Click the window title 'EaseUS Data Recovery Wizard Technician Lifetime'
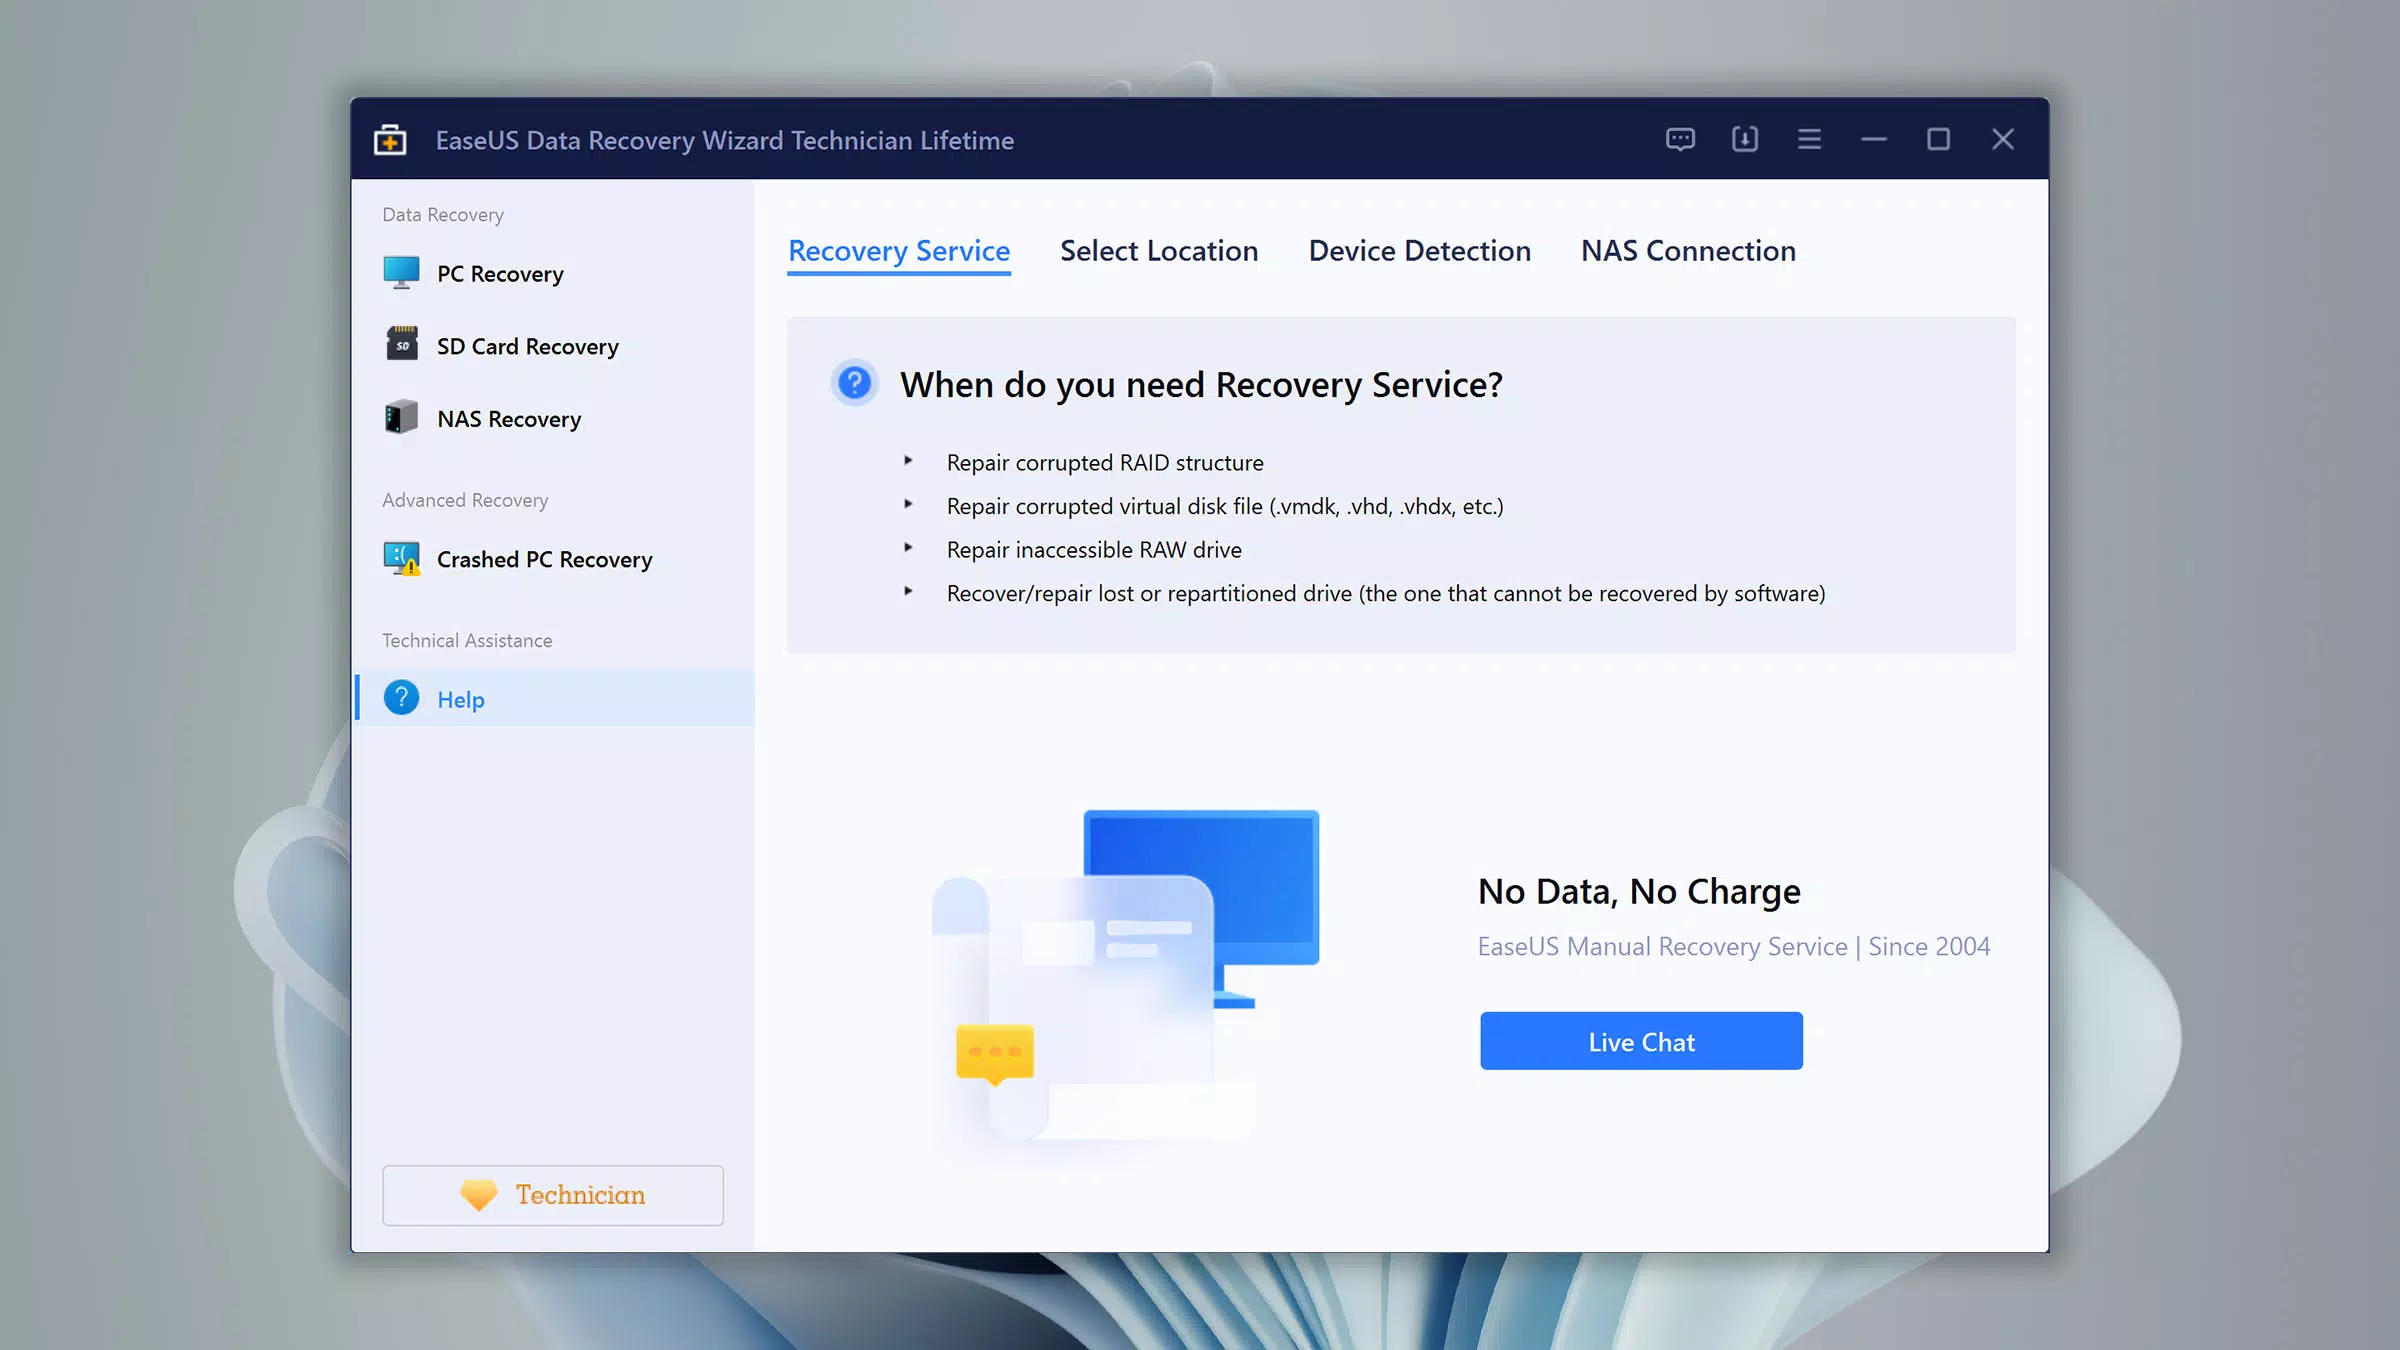This screenshot has width=2400, height=1350. 725,140
